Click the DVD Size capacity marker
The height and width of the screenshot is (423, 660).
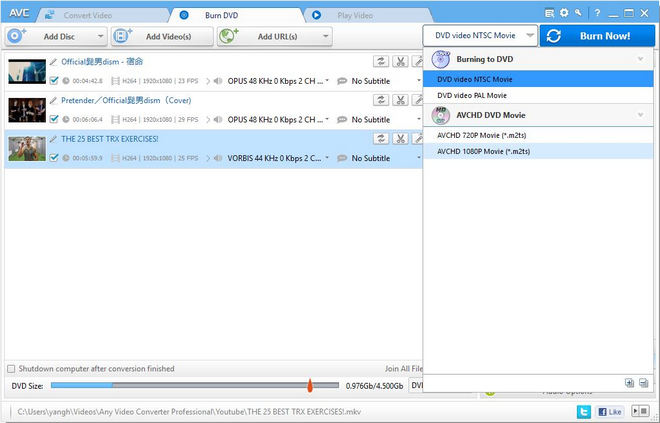coord(310,385)
